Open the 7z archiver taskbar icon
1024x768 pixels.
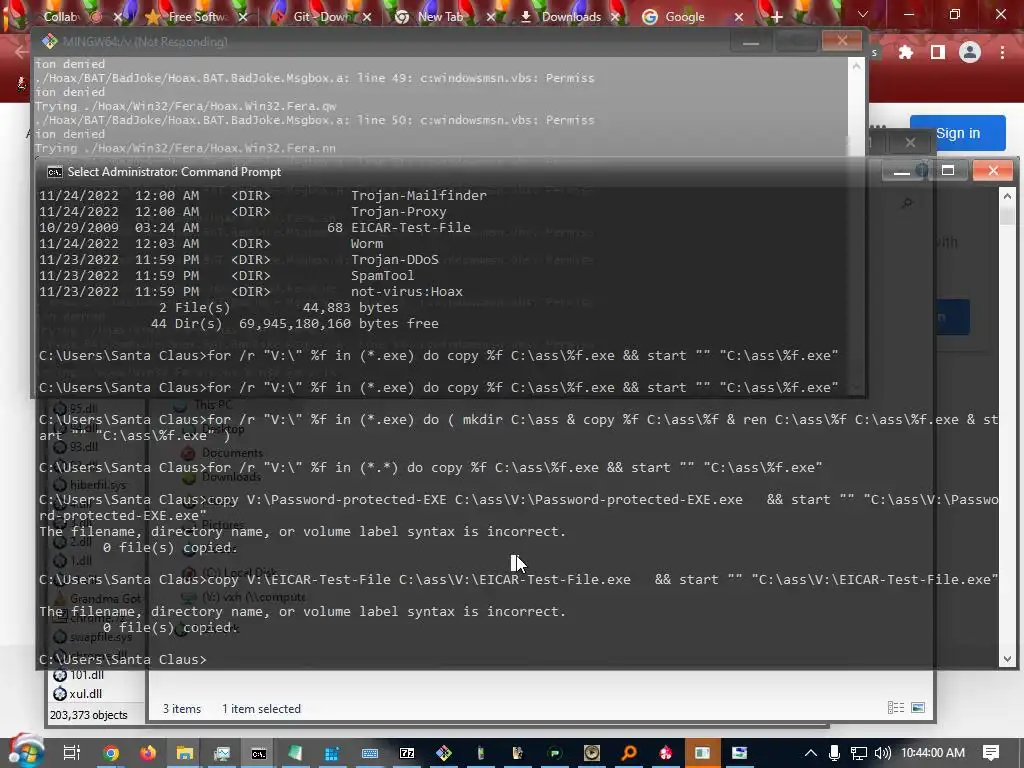pyautogui.click(x=407, y=753)
